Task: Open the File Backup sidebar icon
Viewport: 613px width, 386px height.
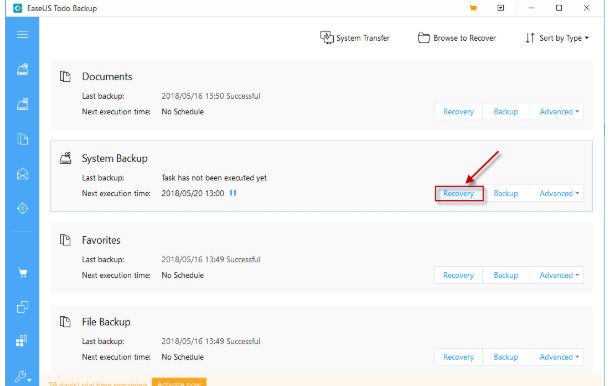Action: point(22,139)
